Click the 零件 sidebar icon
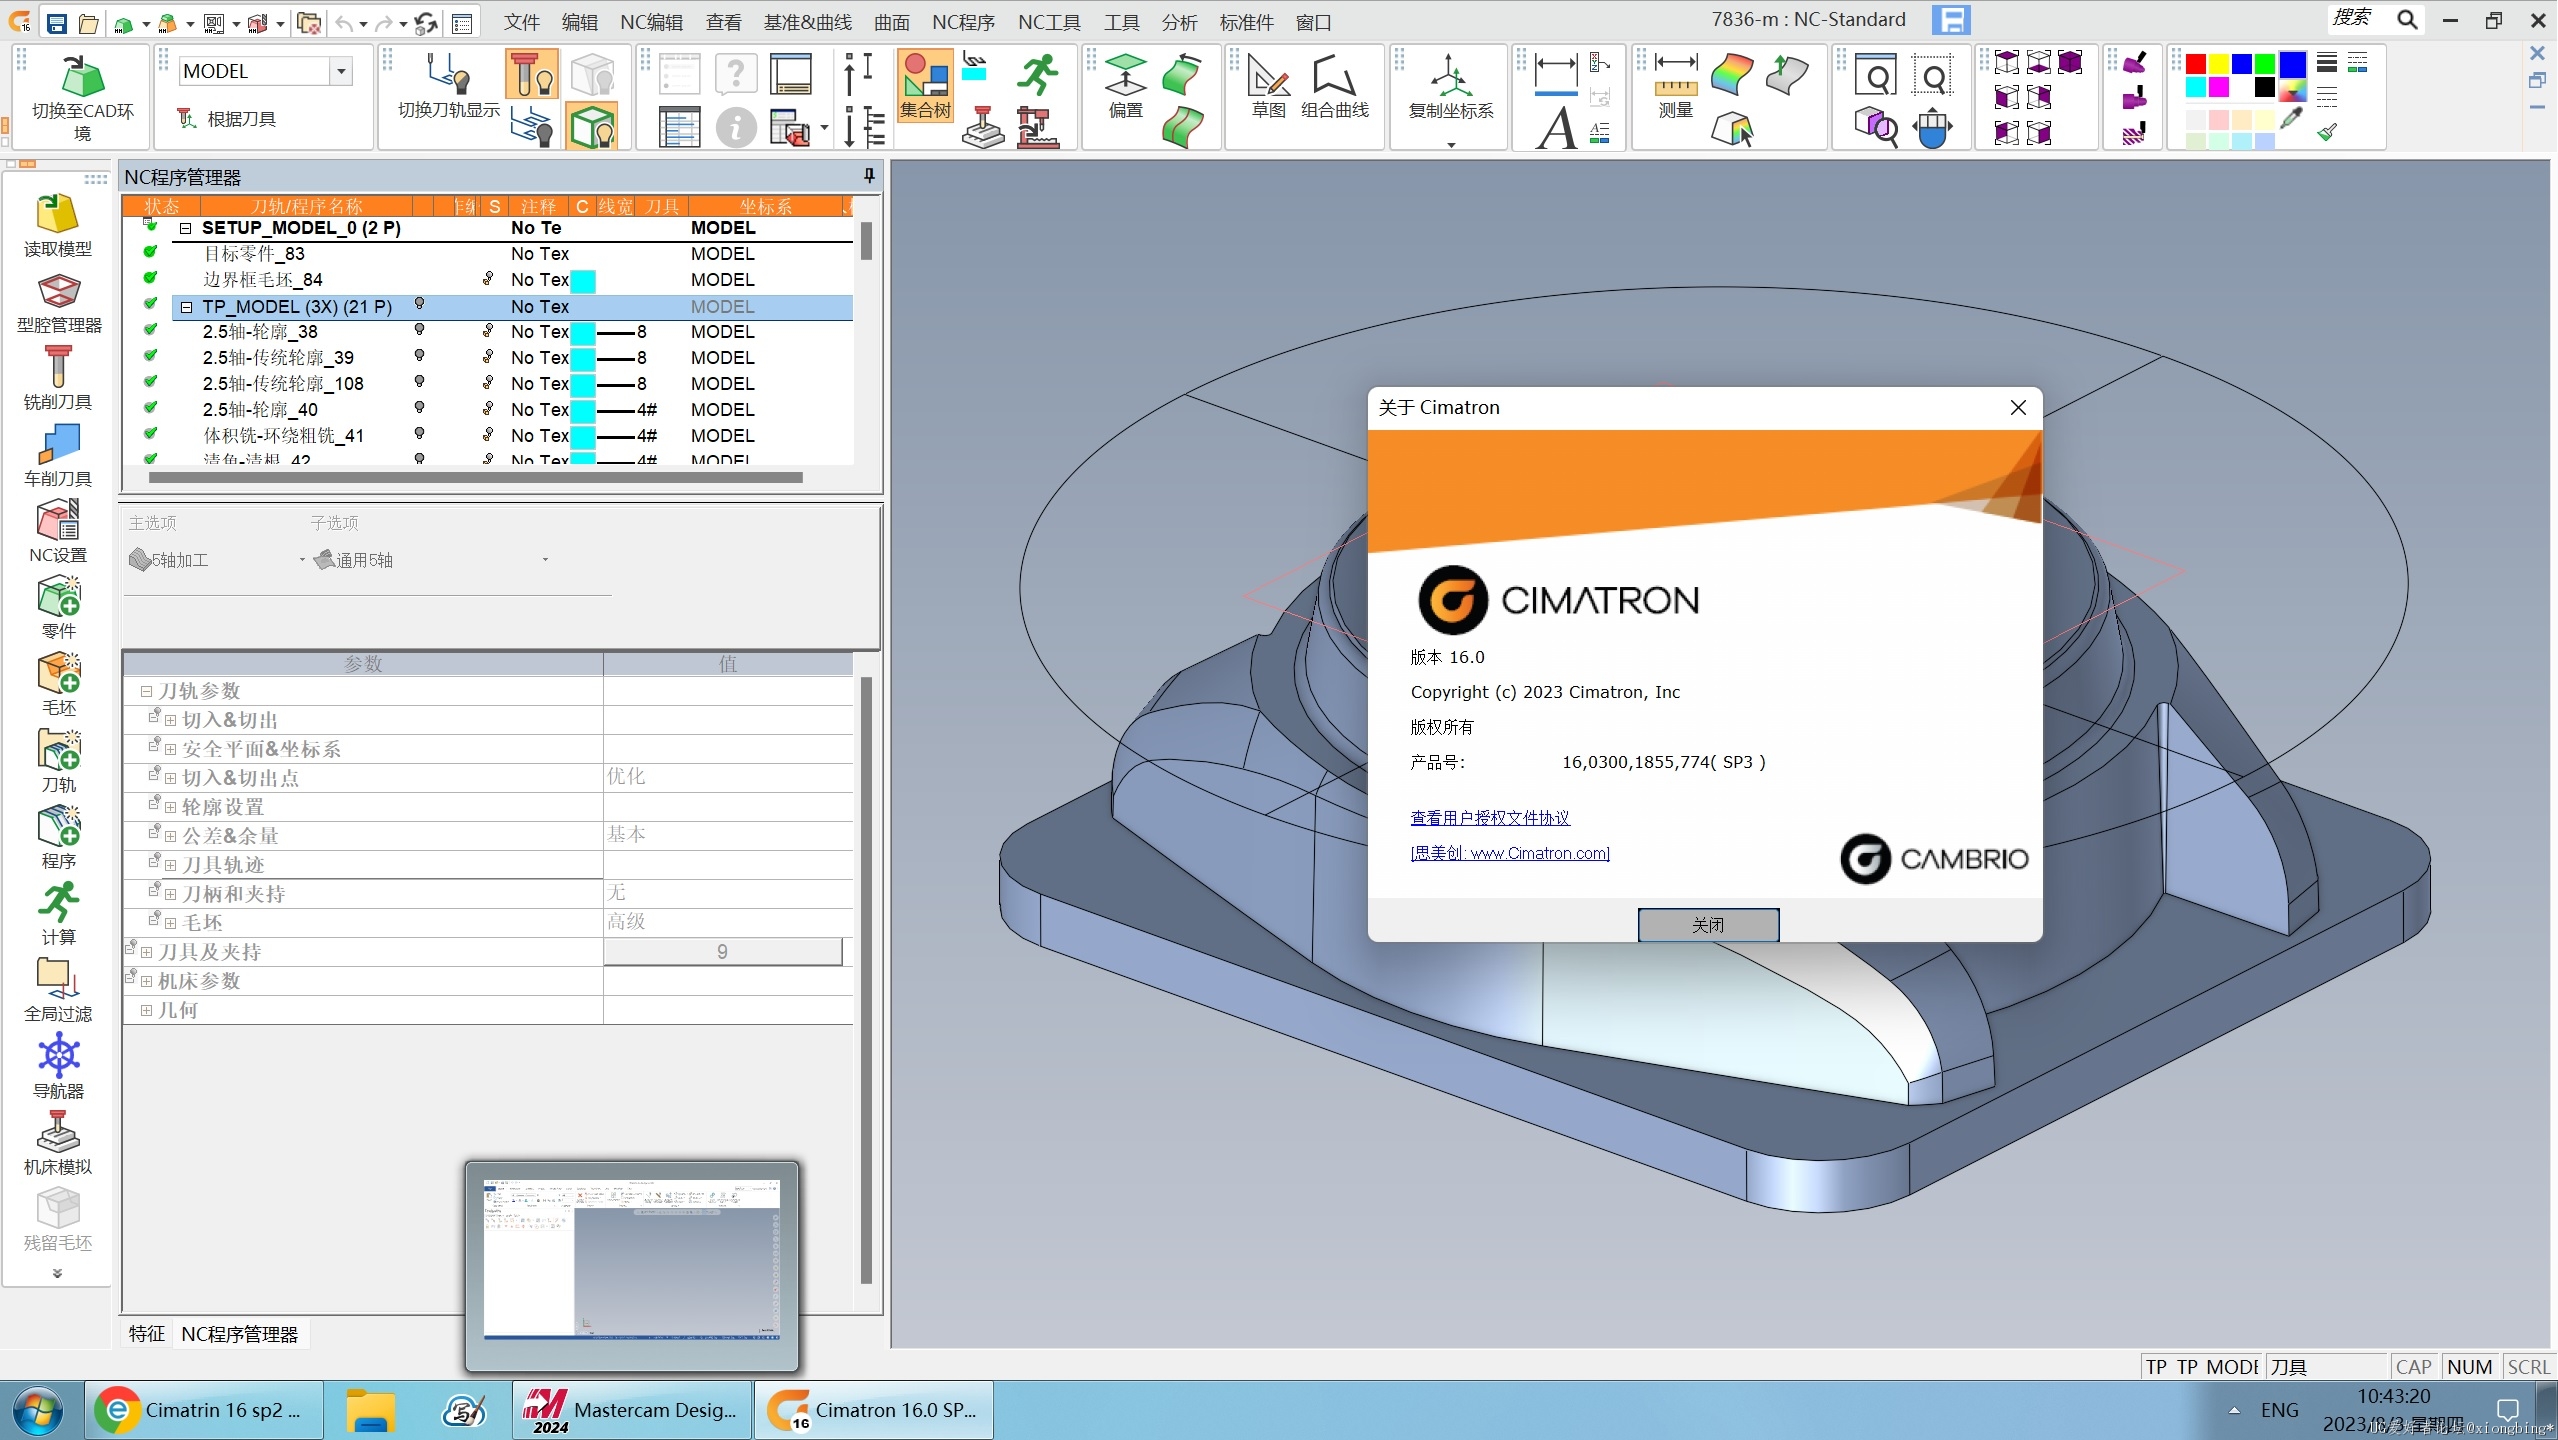The image size is (2558, 1440). 58,608
